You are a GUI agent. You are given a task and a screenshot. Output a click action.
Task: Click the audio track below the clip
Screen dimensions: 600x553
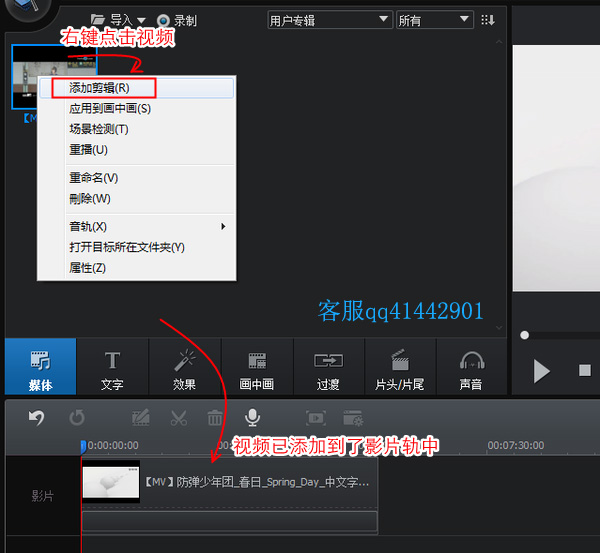[x=230, y=521]
